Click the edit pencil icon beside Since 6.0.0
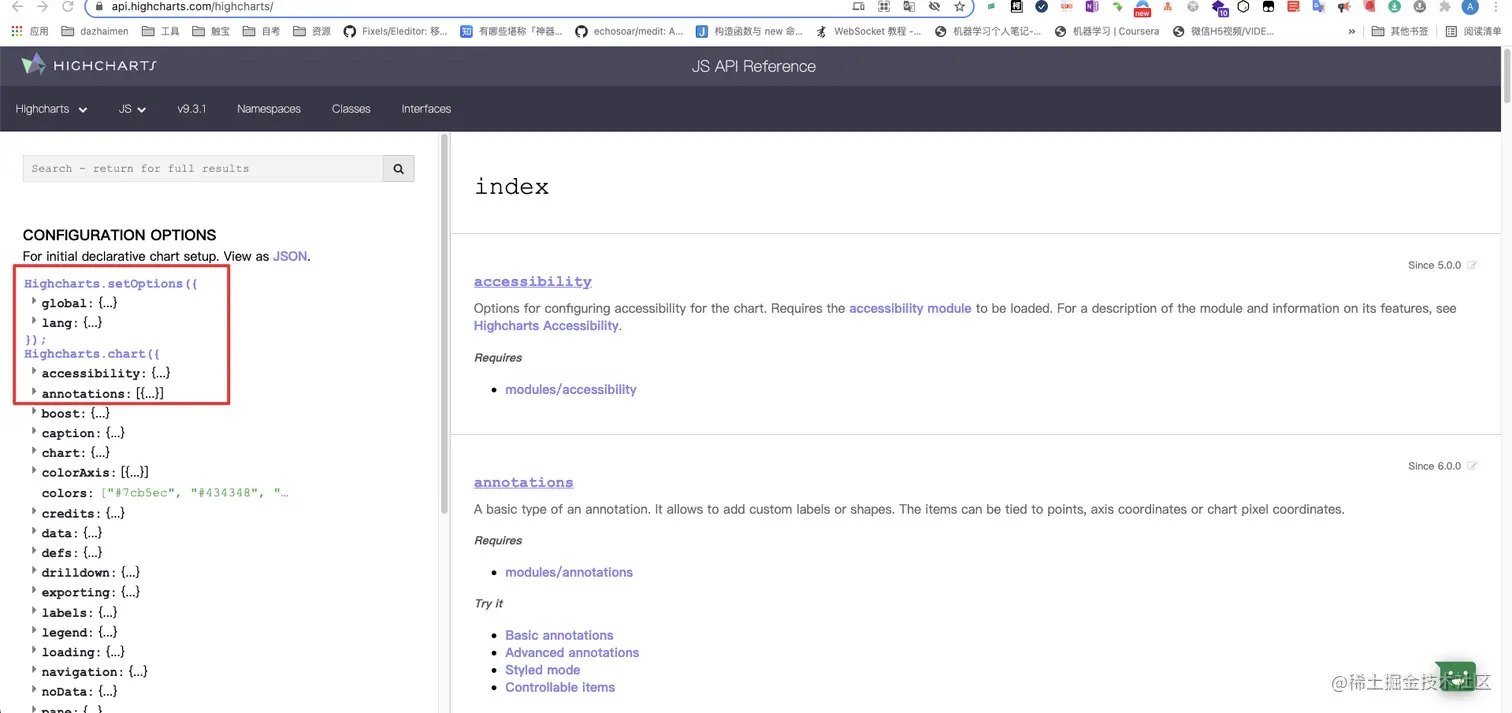1512x713 pixels. click(1471, 466)
